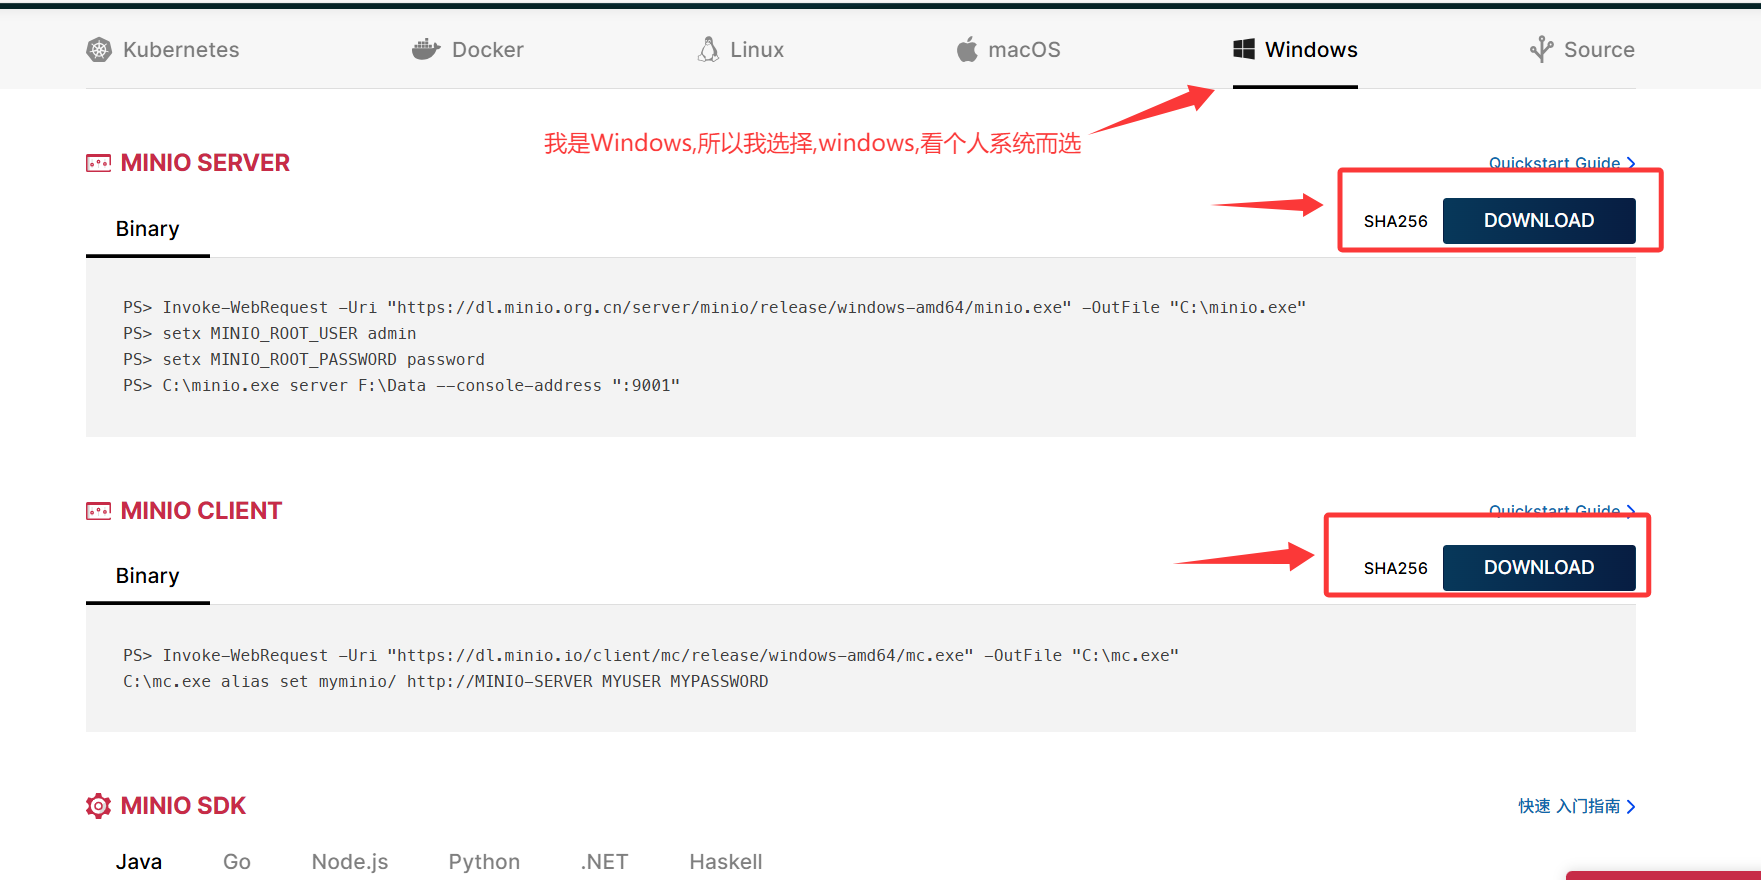The image size is (1761, 880).
Task: Click the MINIO SDK heading
Action: 183,806
